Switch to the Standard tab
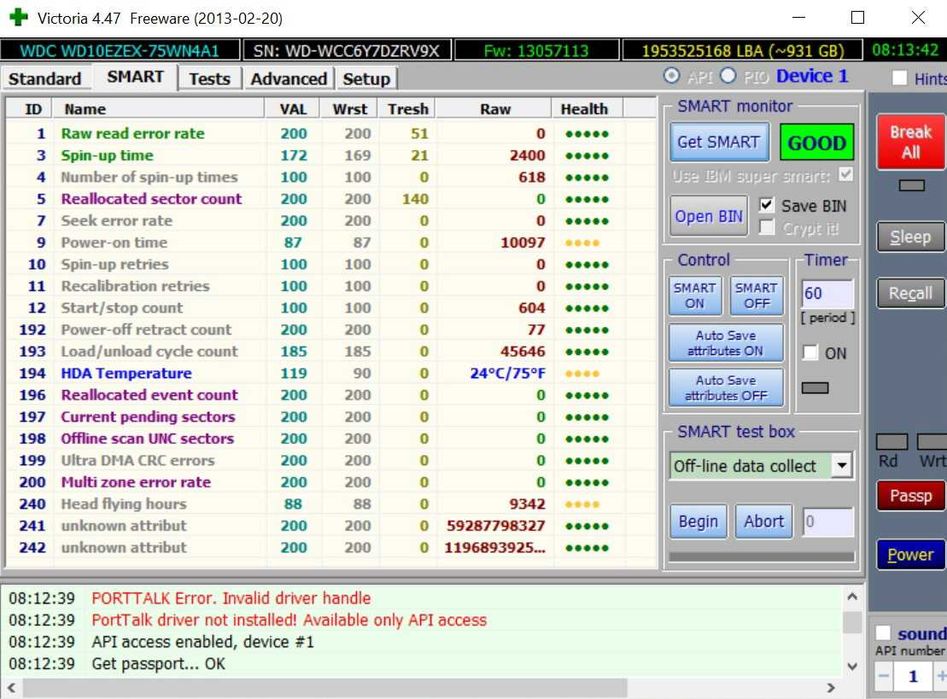Screen dimensions: 947x699 45,79
